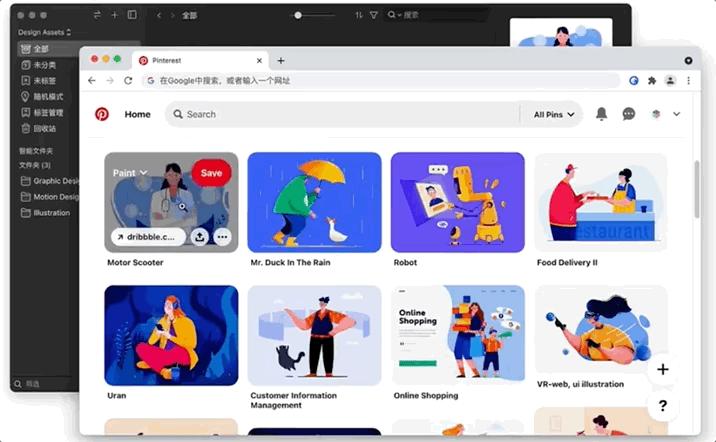Open the notifications bell
The height and width of the screenshot is (442, 716).
point(601,114)
